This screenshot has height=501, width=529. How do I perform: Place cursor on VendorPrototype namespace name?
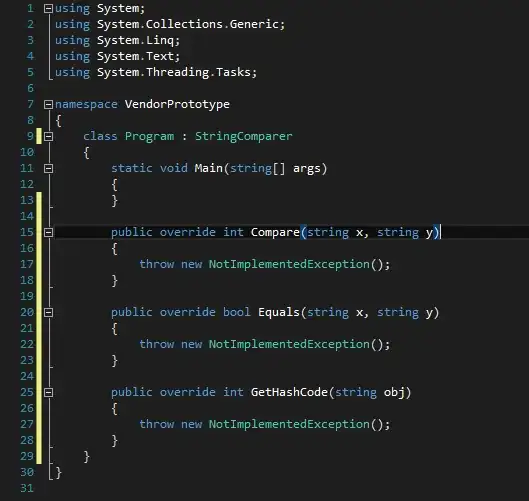tap(177, 104)
